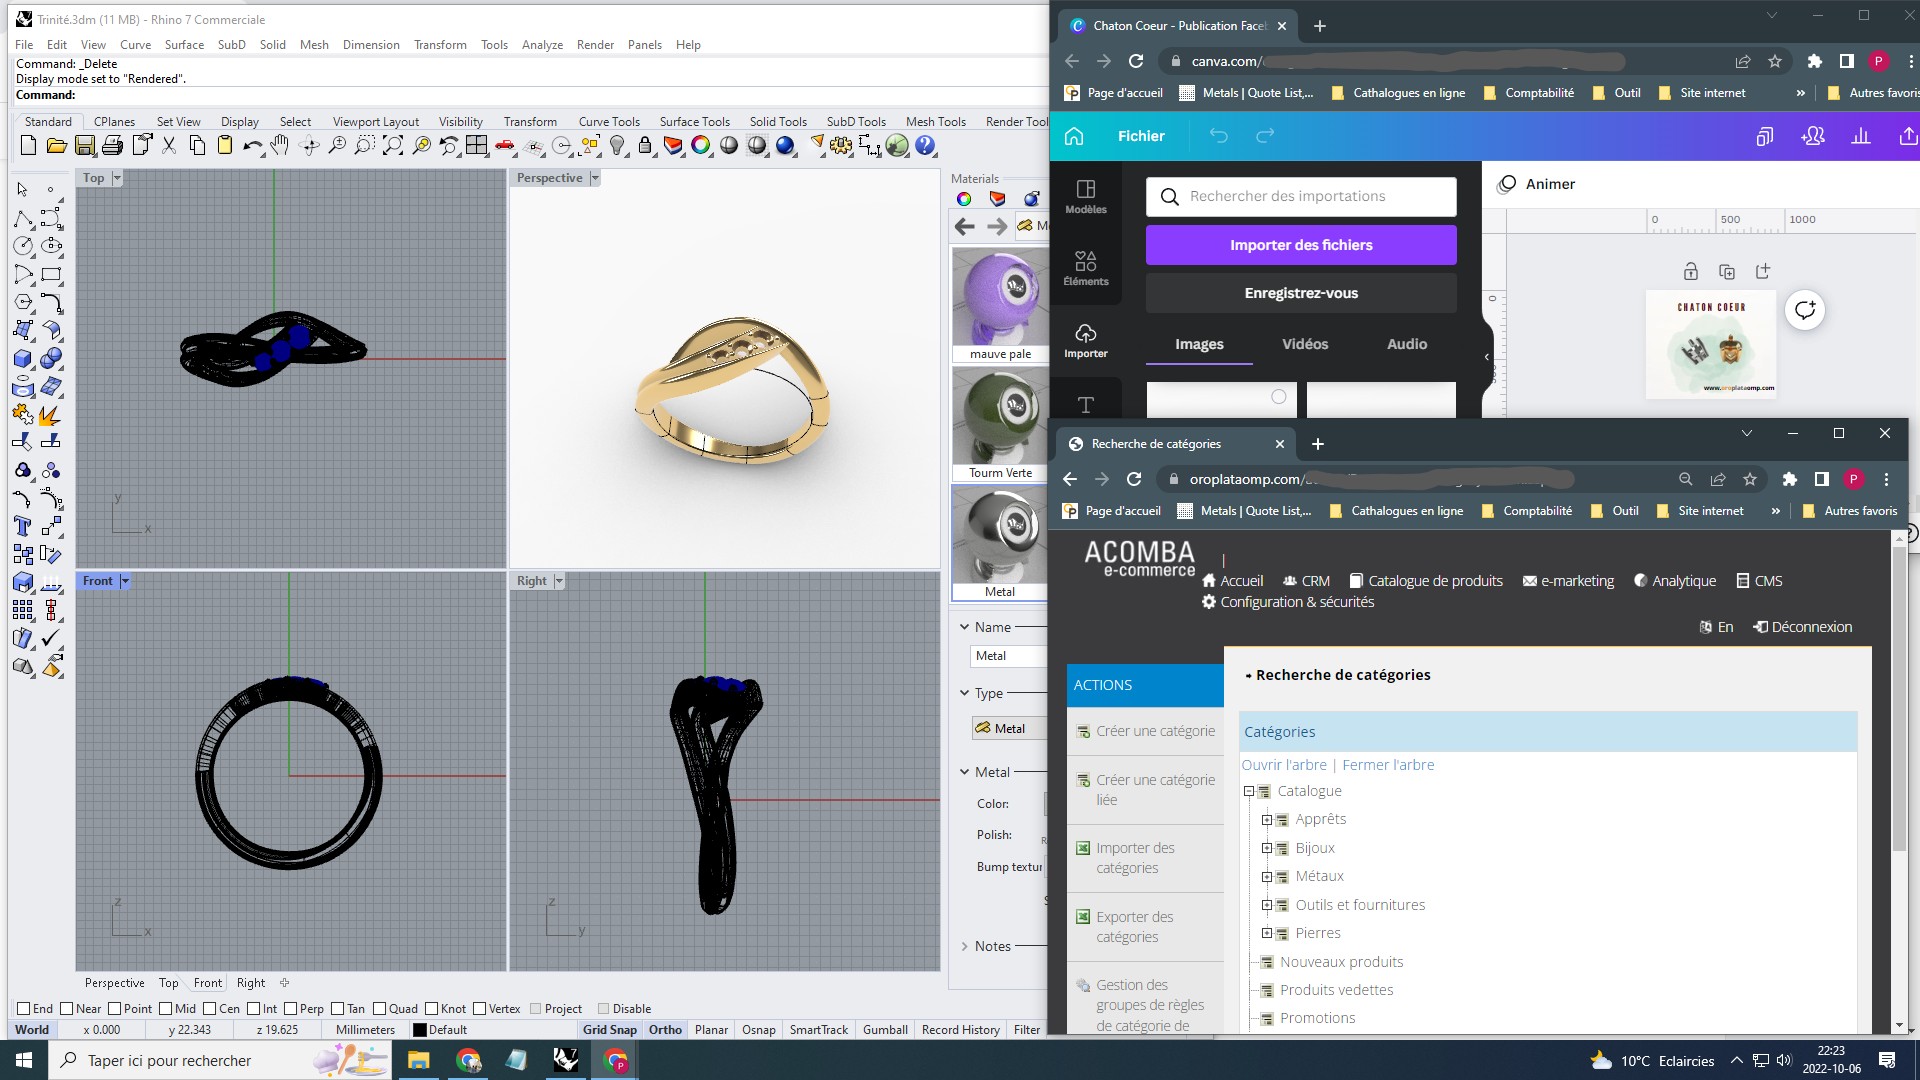Enable the Mid osnap checkbox

[x=166, y=1008]
